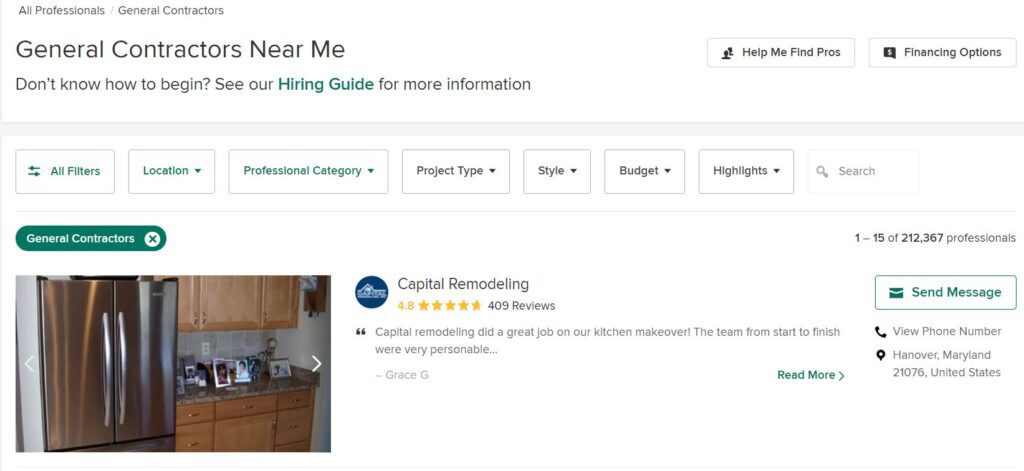Select the General Contractors filter tag label
Screen dimensions: 1024x471
80,238
